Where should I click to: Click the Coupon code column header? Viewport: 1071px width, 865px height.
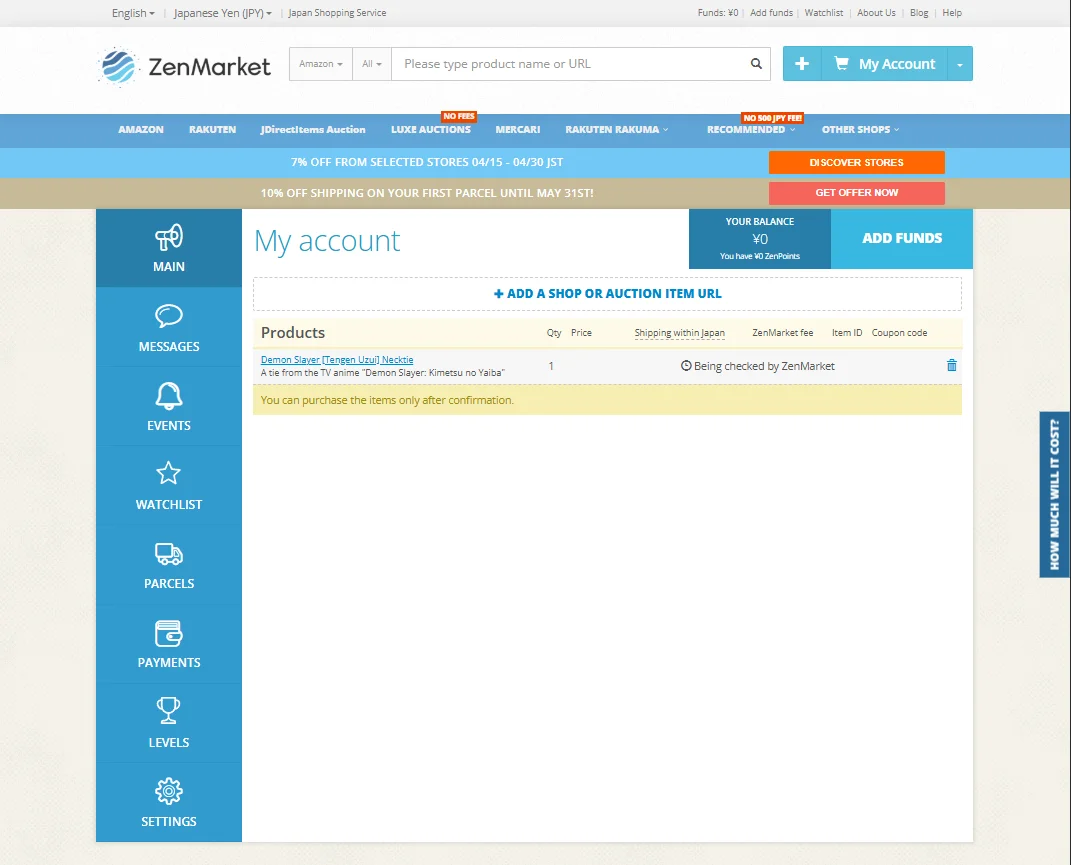tap(899, 333)
